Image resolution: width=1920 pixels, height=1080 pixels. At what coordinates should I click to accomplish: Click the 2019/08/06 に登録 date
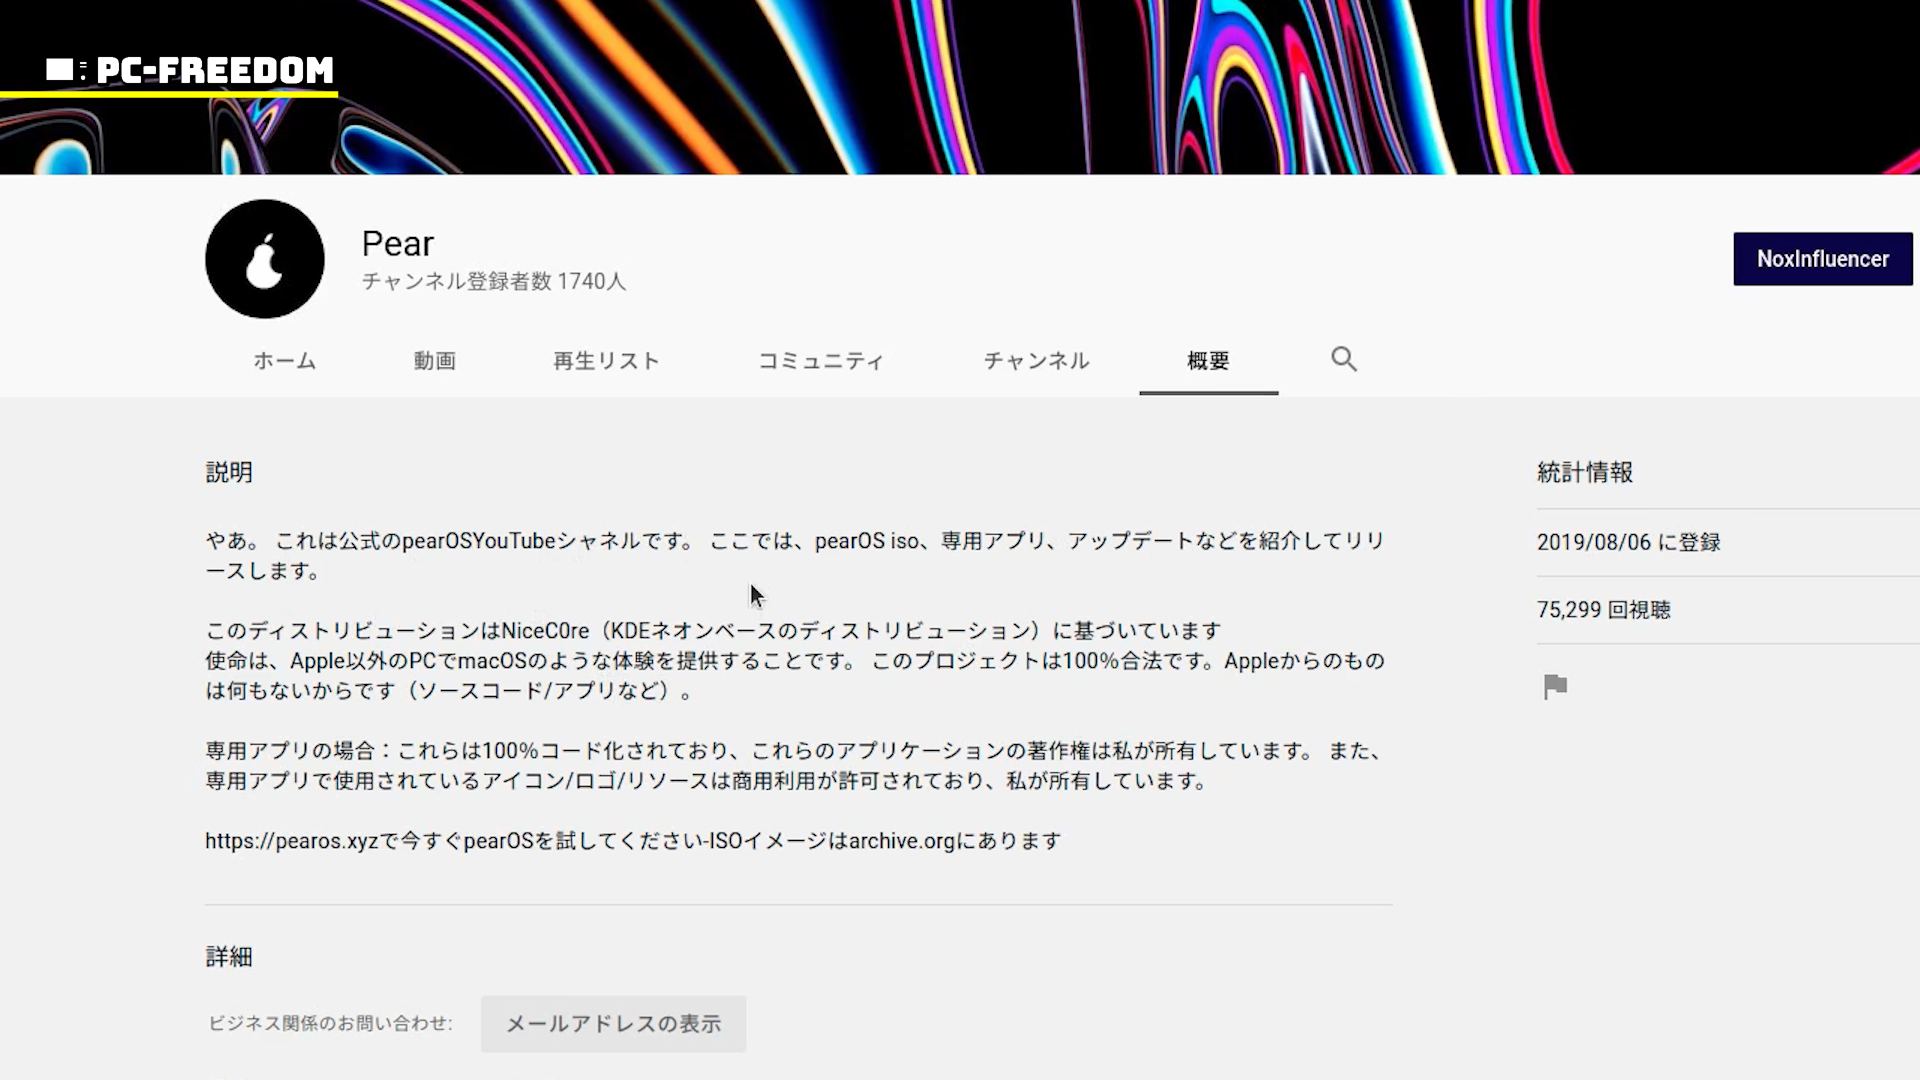click(1628, 542)
